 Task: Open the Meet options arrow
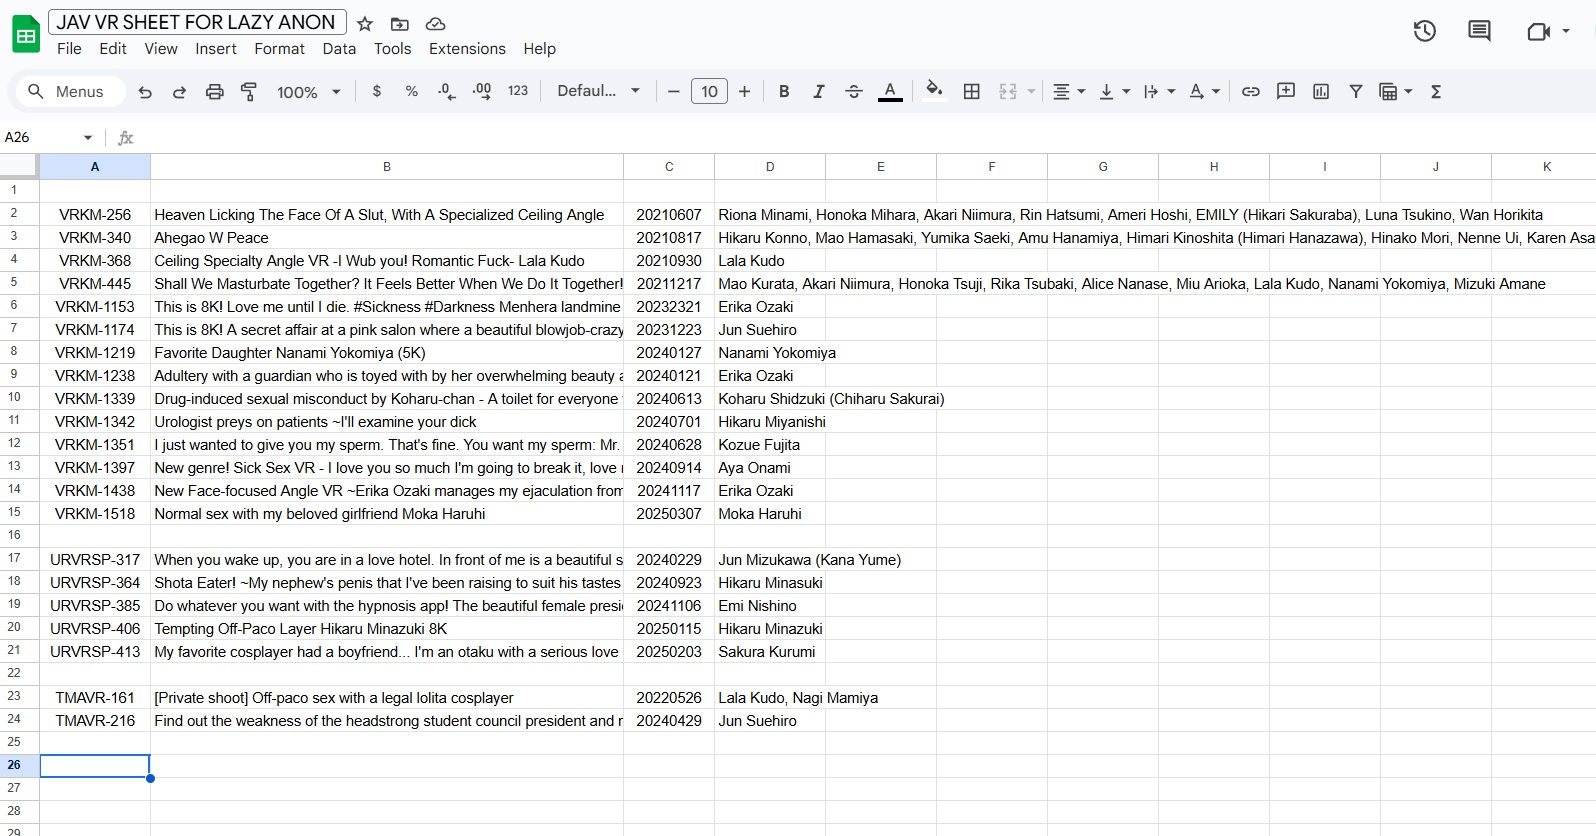click(x=1566, y=31)
